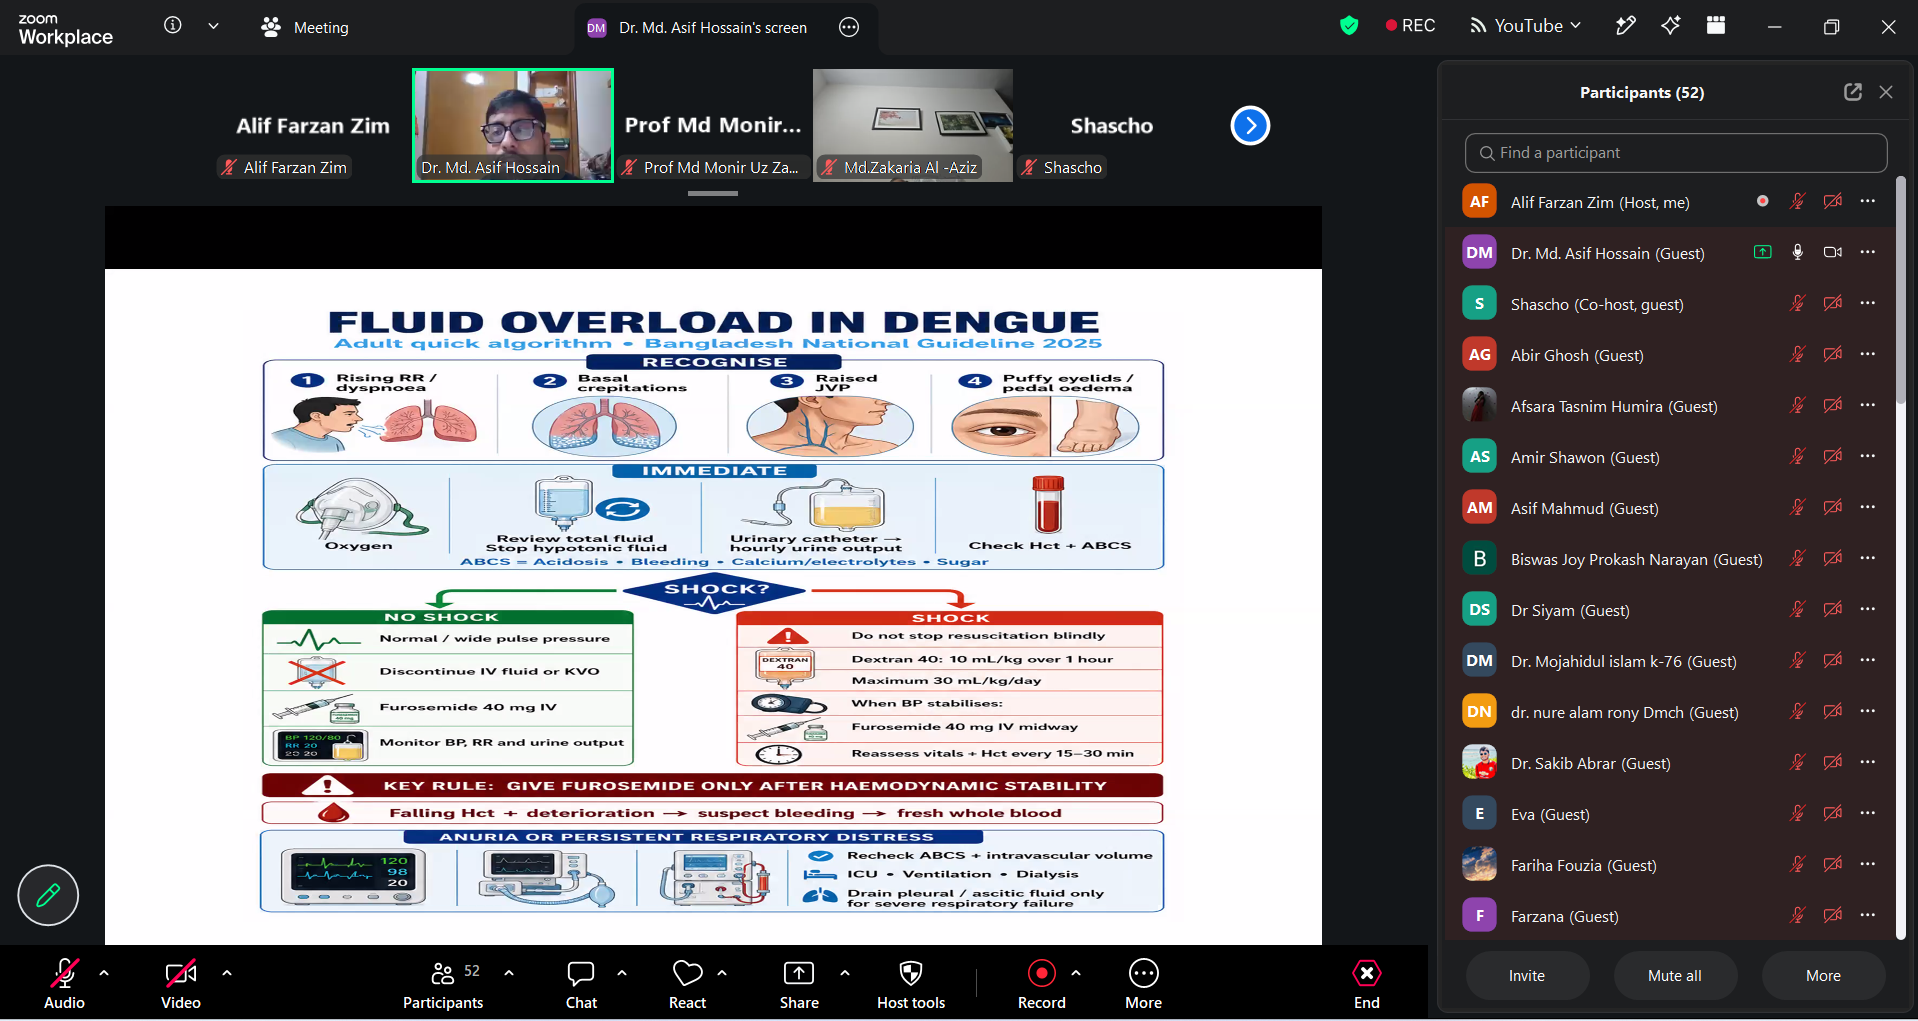Click the participants list scrollbar
This screenshot has width=1918, height=1021.
[1901, 290]
